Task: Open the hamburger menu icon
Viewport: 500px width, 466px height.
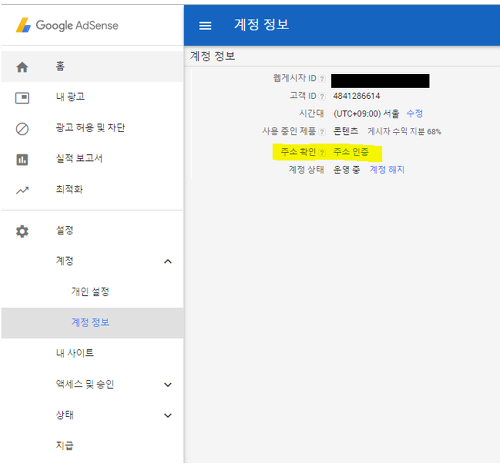Action: coord(205,26)
